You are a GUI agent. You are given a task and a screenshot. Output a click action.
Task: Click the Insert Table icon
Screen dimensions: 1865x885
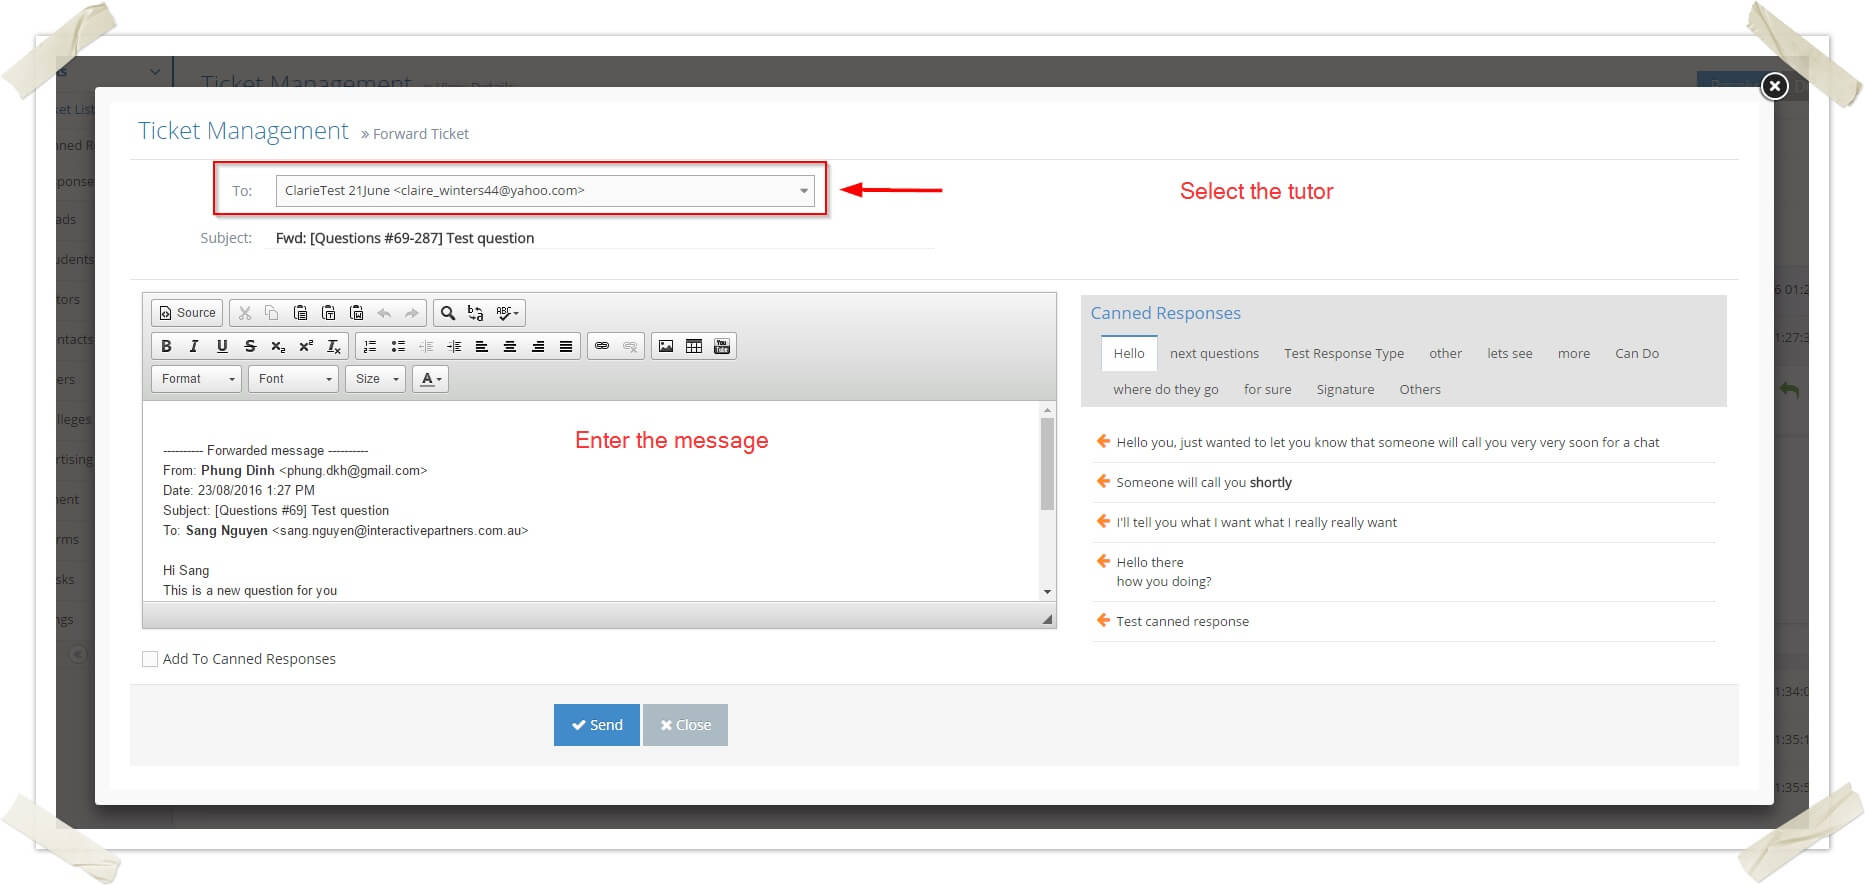tap(694, 346)
